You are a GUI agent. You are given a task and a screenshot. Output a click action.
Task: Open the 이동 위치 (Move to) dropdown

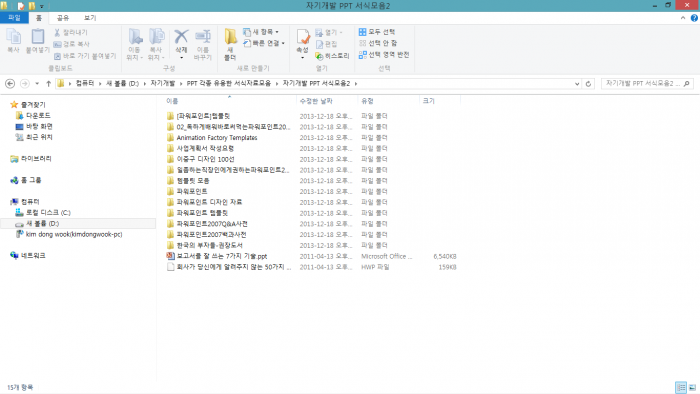click(x=135, y=44)
